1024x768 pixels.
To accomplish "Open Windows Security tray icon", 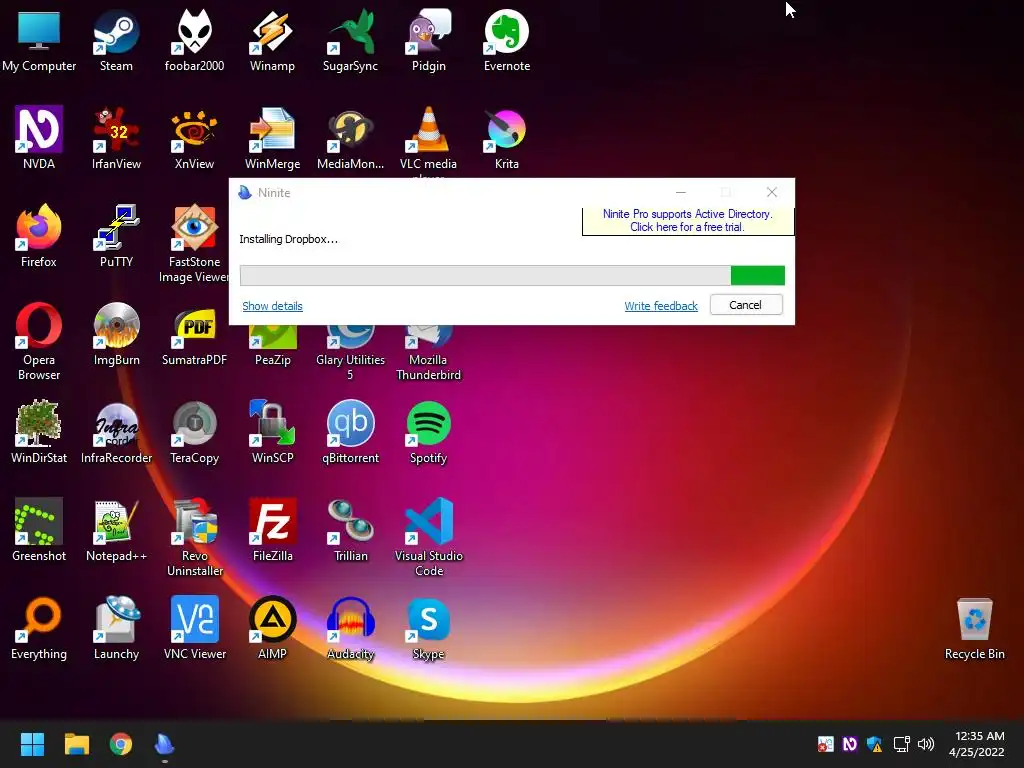I will (x=874, y=744).
